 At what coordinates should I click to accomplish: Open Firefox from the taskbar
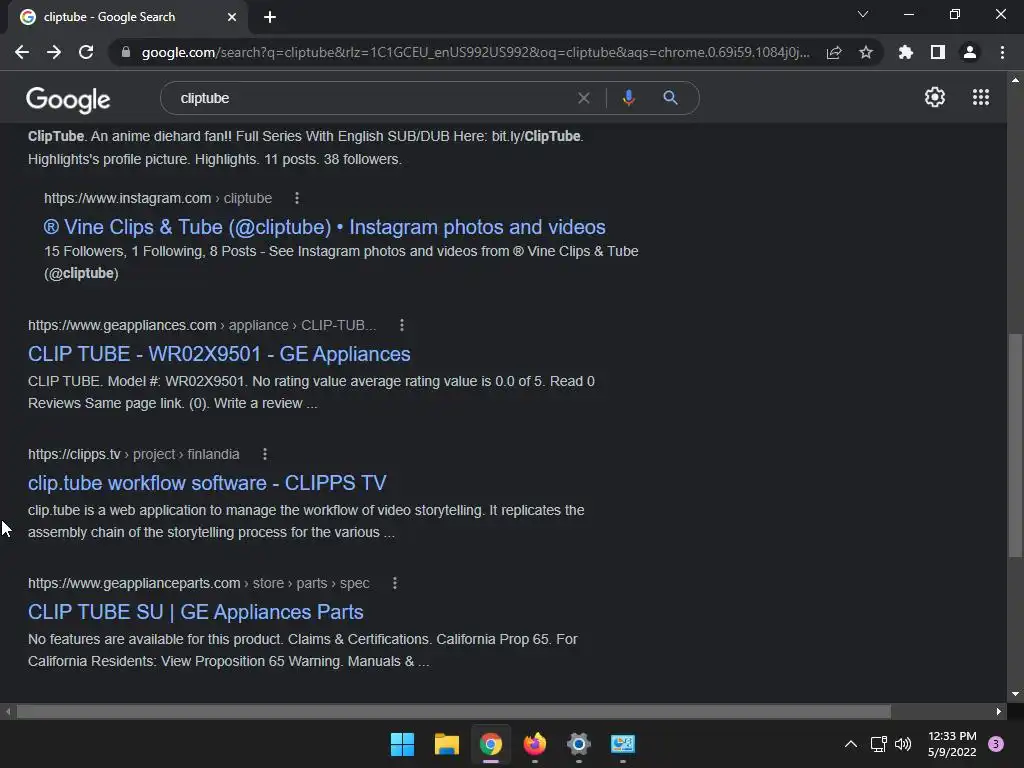pyautogui.click(x=535, y=744)
